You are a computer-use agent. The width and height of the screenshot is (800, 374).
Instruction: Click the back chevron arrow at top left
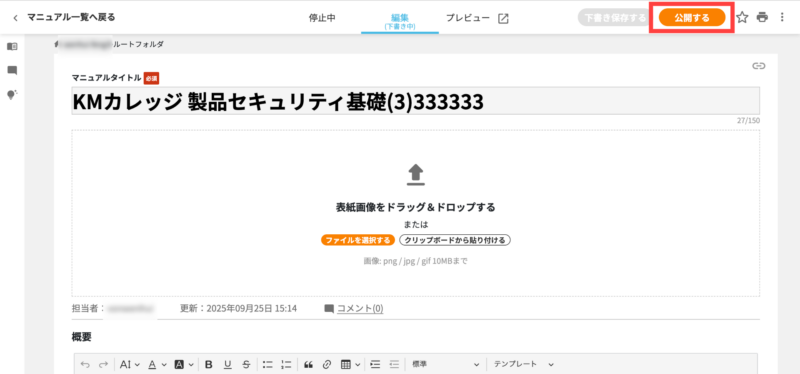tap(15, 18)
